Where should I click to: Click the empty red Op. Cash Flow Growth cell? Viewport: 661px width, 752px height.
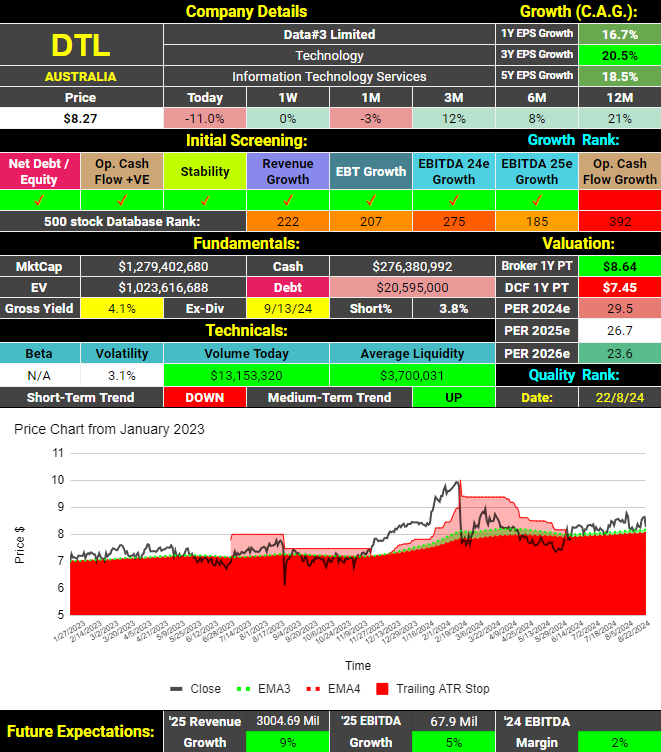[x=620, y=200]
